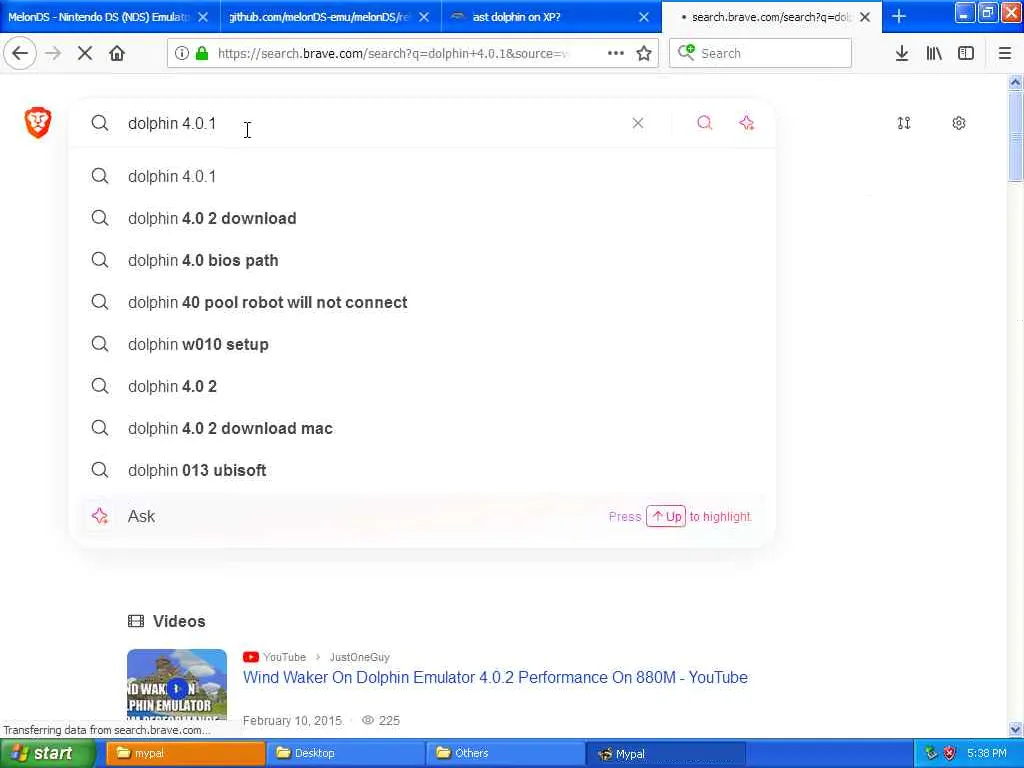Image resolution: width=1024 pixels, height=768 pixels.
Task: Switch to mypal folder in taskbar
Action: click(x=186, y=753)
